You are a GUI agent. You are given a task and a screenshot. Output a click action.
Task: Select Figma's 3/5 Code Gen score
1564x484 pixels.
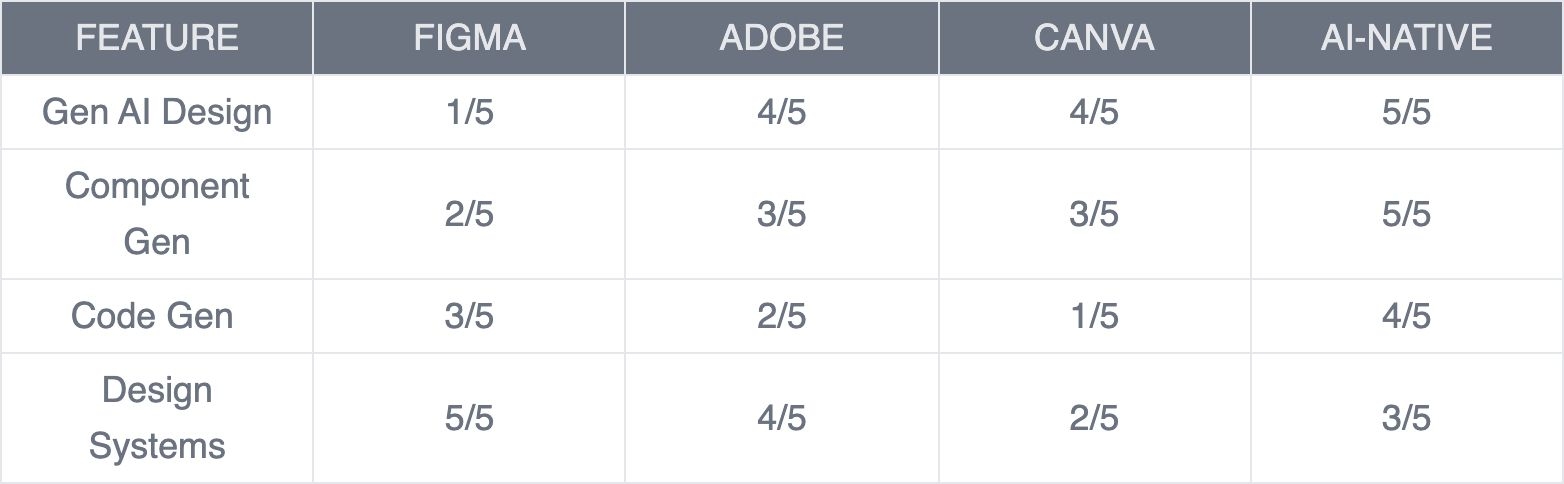[469, 316]
